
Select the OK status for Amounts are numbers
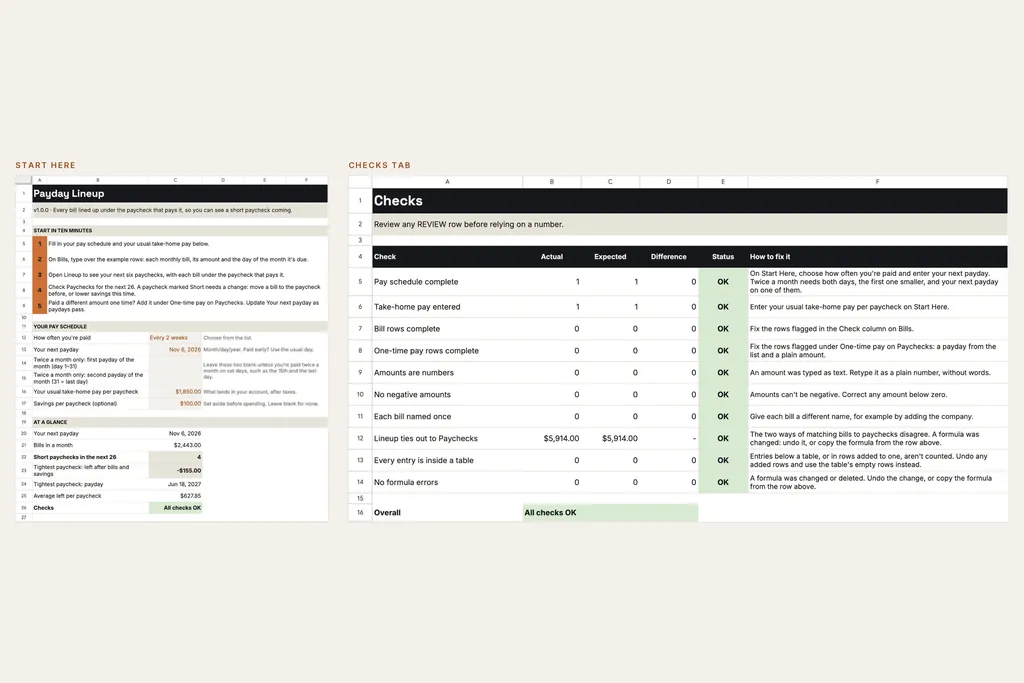(x=723, y=372)
